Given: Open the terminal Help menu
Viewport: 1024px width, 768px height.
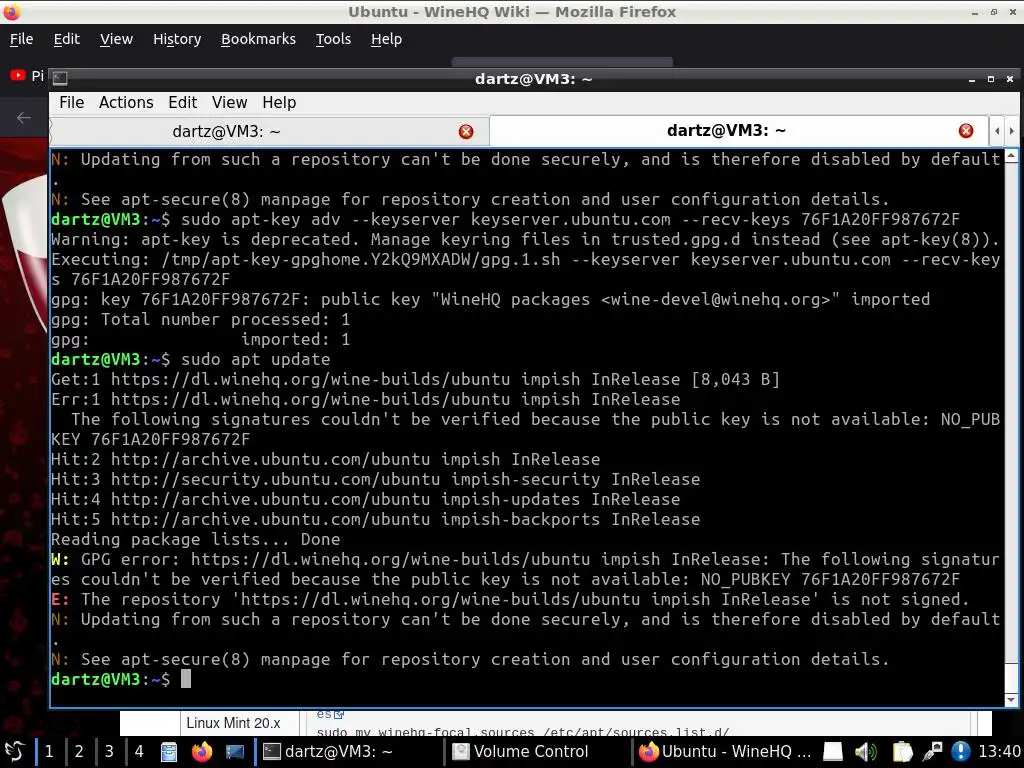Looking at the screenshot, I should point(279,103).
